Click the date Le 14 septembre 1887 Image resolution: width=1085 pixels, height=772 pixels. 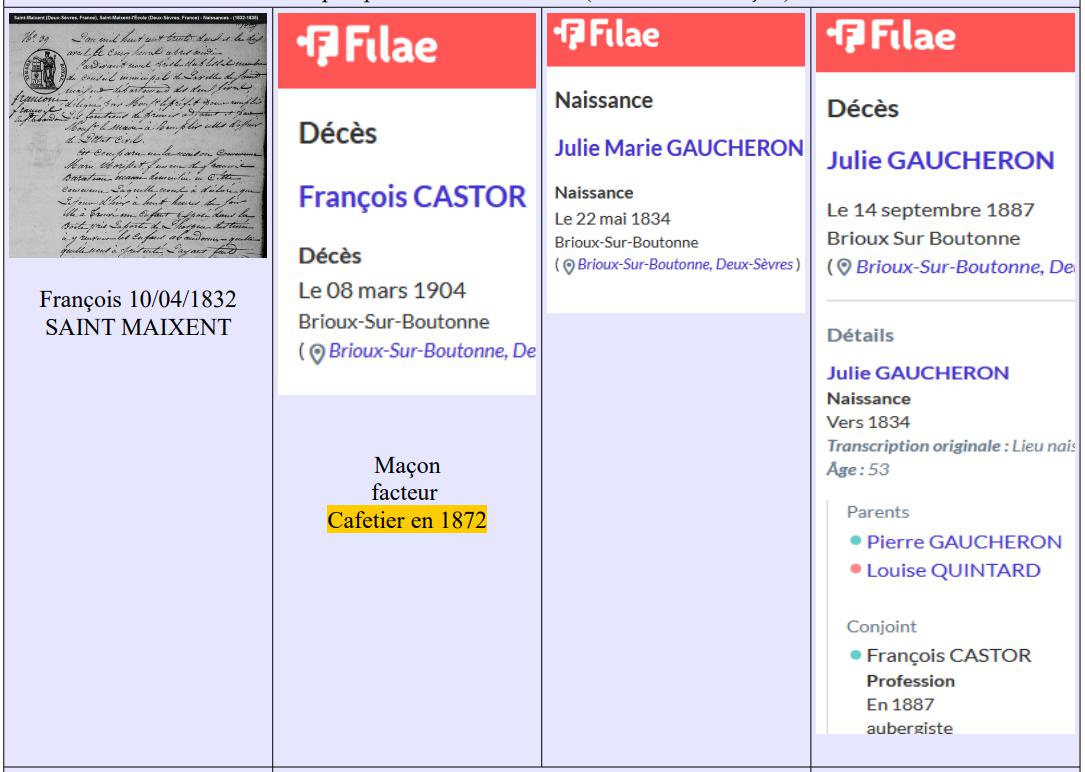pyautogui.click(x=931, y=210)
